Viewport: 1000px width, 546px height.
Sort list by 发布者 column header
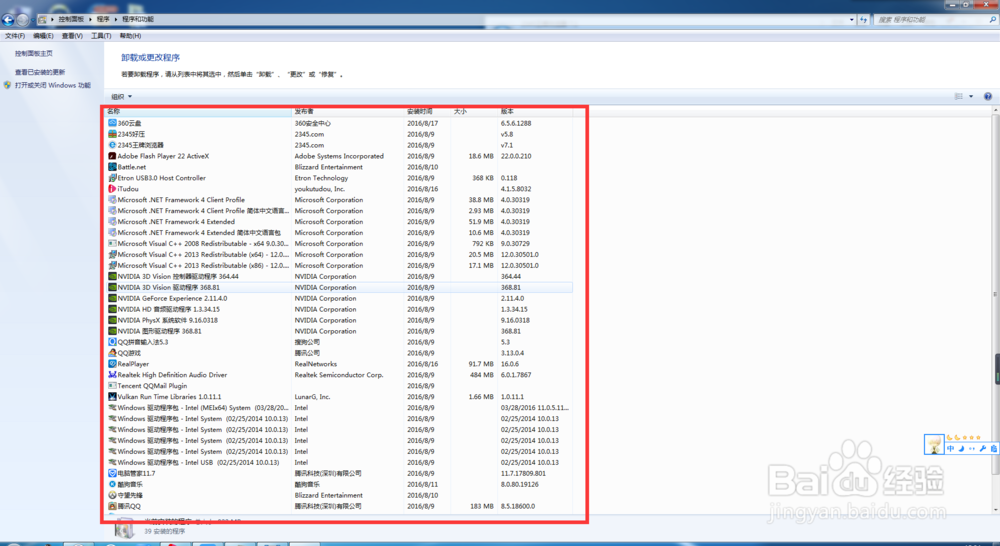[348, 112]
